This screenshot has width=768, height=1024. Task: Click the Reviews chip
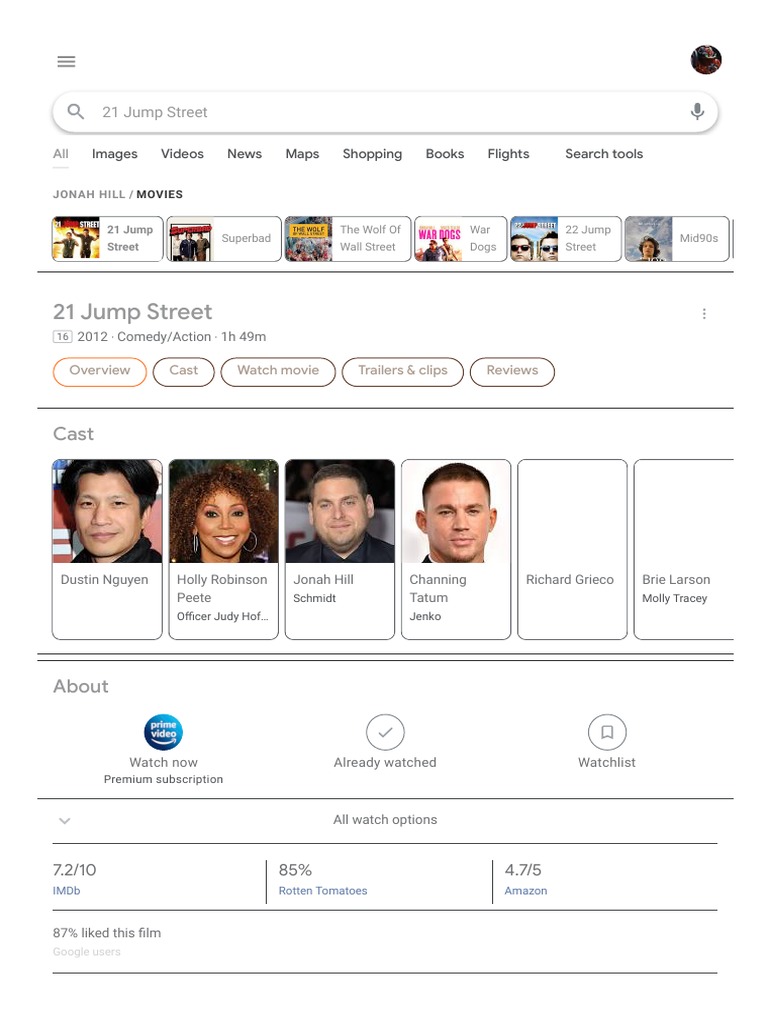click(x=512, y=372)
